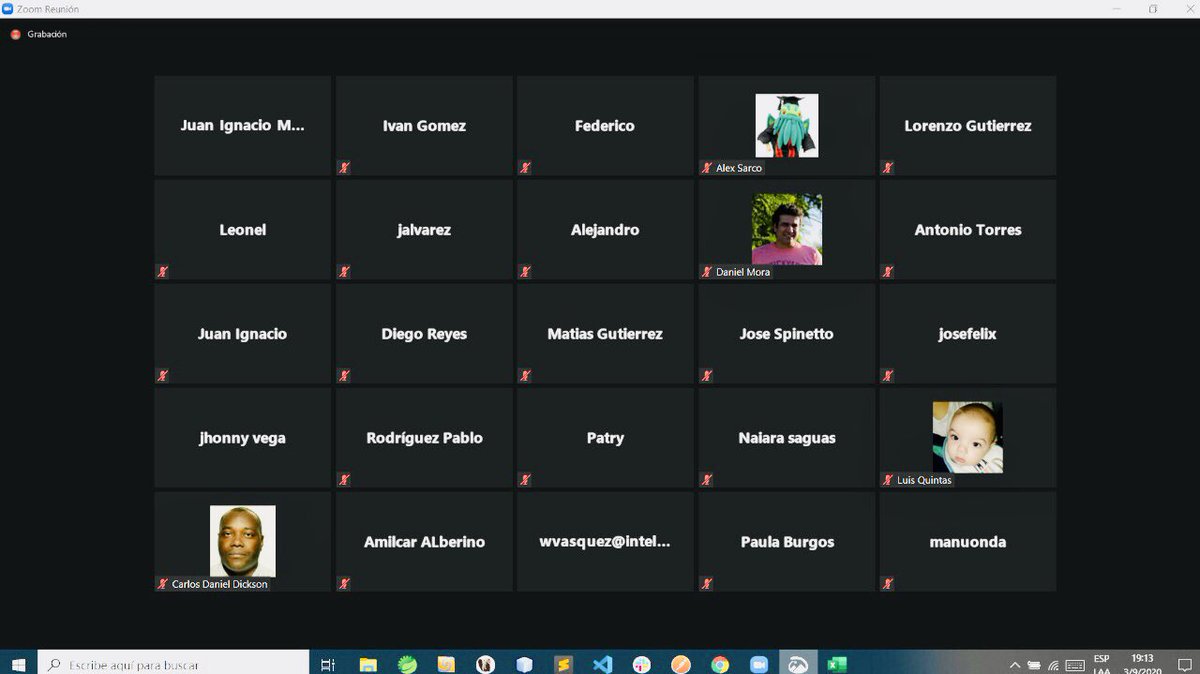
Task: Click the muted mic icon beside Daniel Mora
Action: [707, 272]
